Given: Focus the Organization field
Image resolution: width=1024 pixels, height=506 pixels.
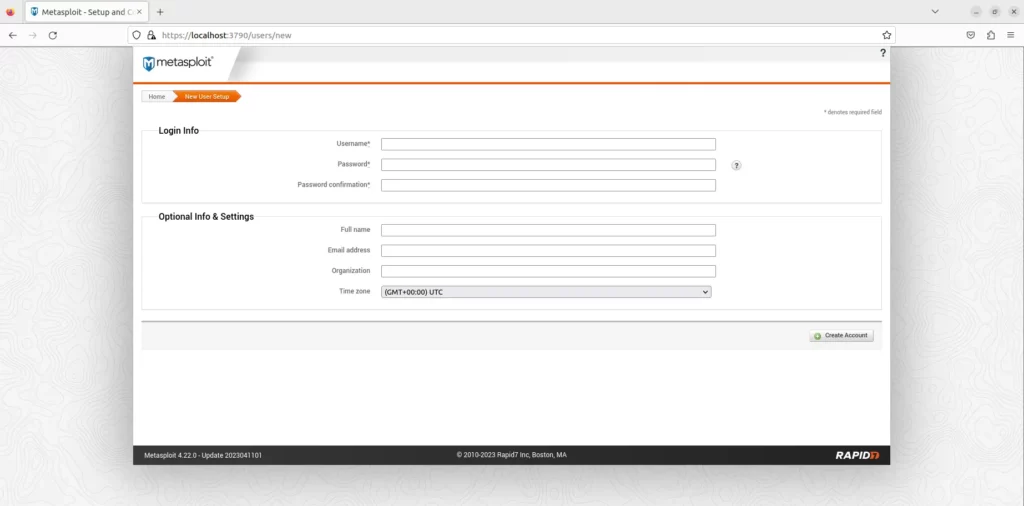Looking at the screenshot, I should click(x=548, y=271).
